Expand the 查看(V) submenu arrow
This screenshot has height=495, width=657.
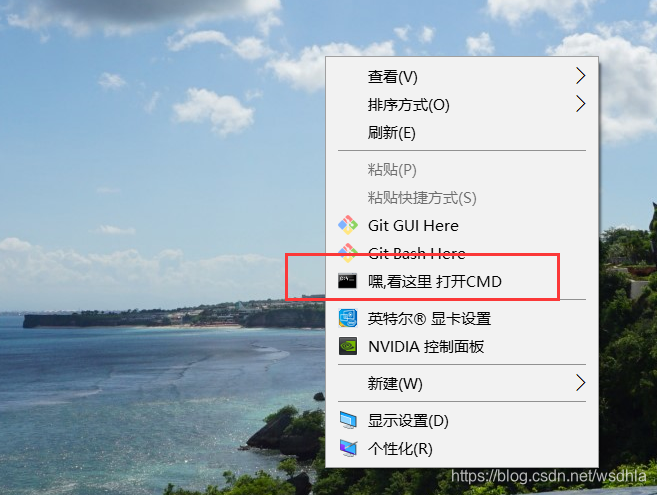point(580,76)
